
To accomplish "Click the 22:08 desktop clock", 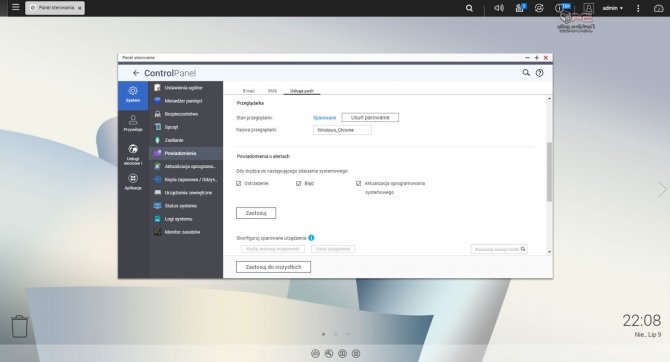I will (641, 320).
